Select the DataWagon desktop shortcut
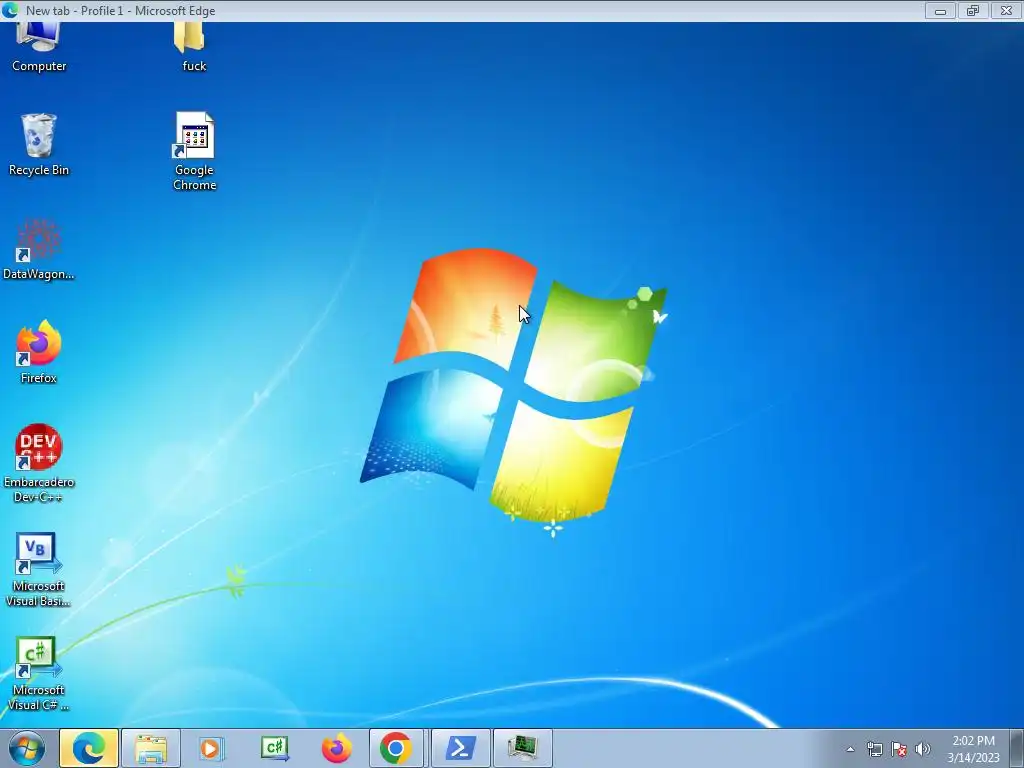The image size is (1024, 768). click(39, 249)
